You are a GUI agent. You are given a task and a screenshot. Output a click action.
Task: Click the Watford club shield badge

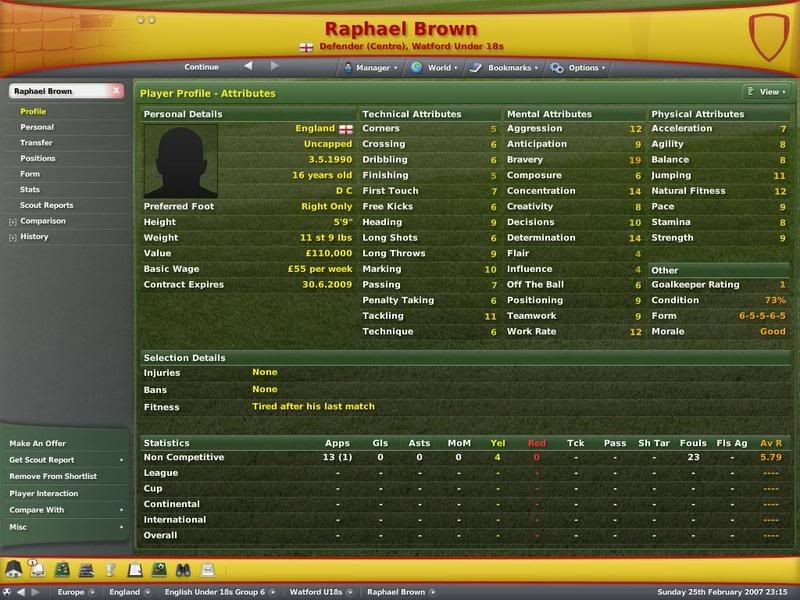(x=769, y=37)
